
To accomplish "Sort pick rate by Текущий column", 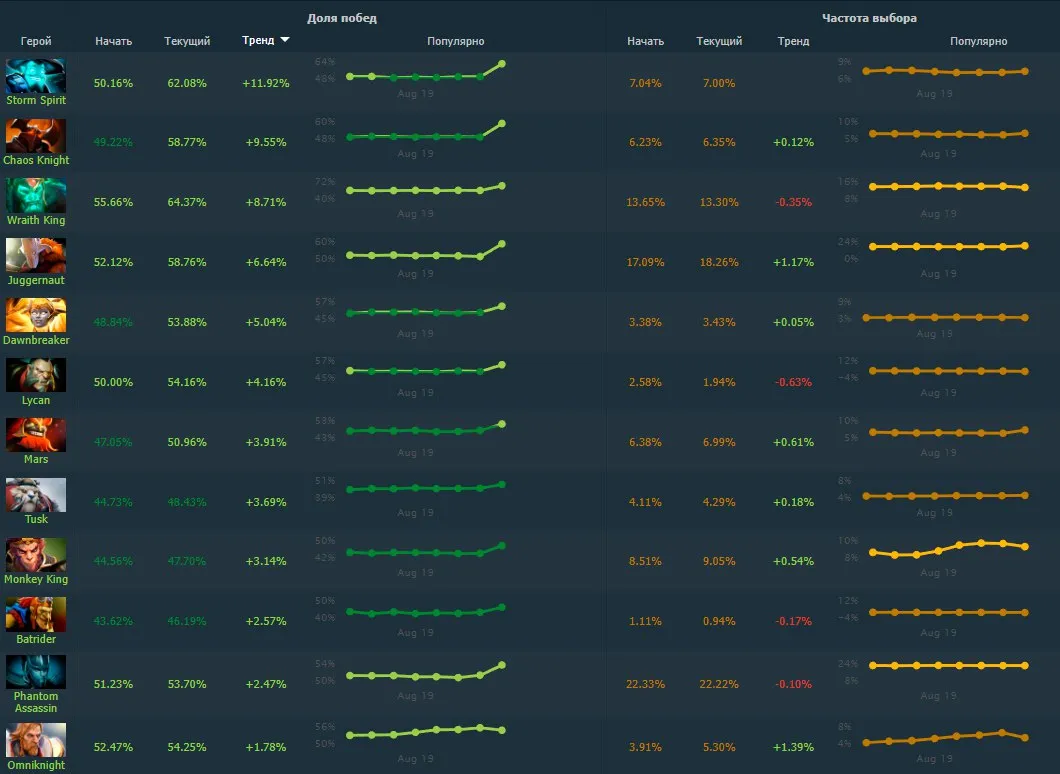I will click(x=719, y=41).
